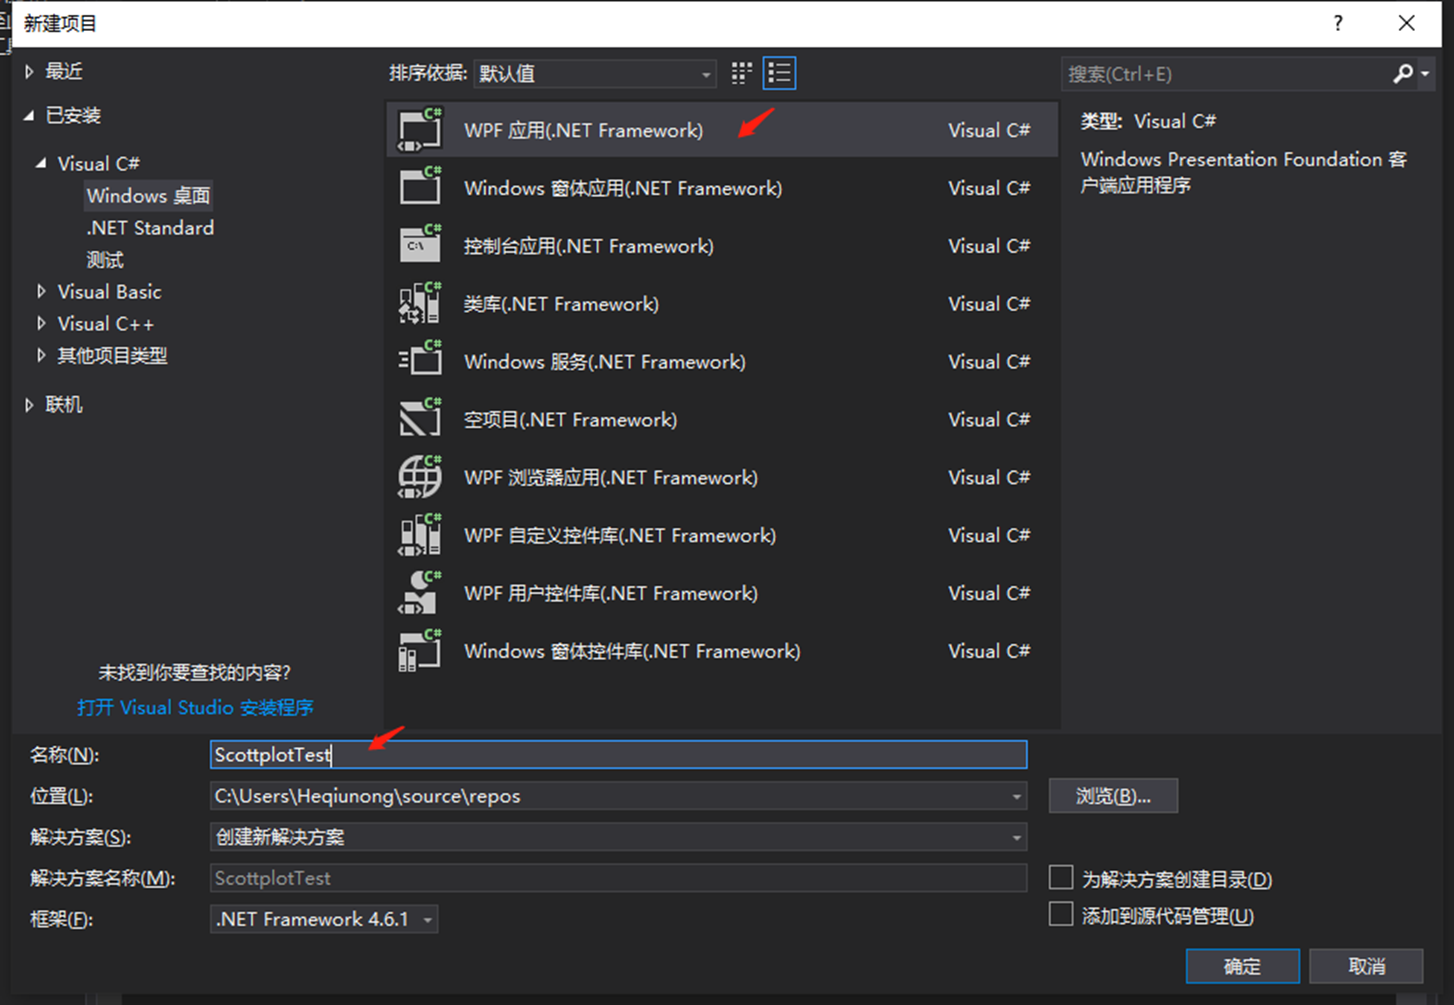Collapse the Visual C# tree node

pyautogui.click(x=41, y=163)
